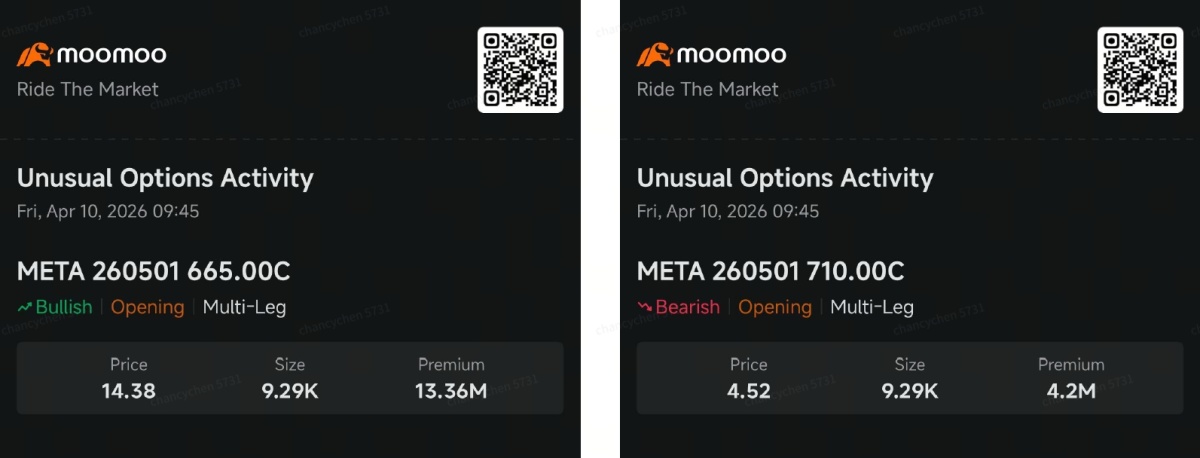Click Unusual Options Activity heading above 710.00C
Screen dimensions: 1200x458
(x=785, y=178)
